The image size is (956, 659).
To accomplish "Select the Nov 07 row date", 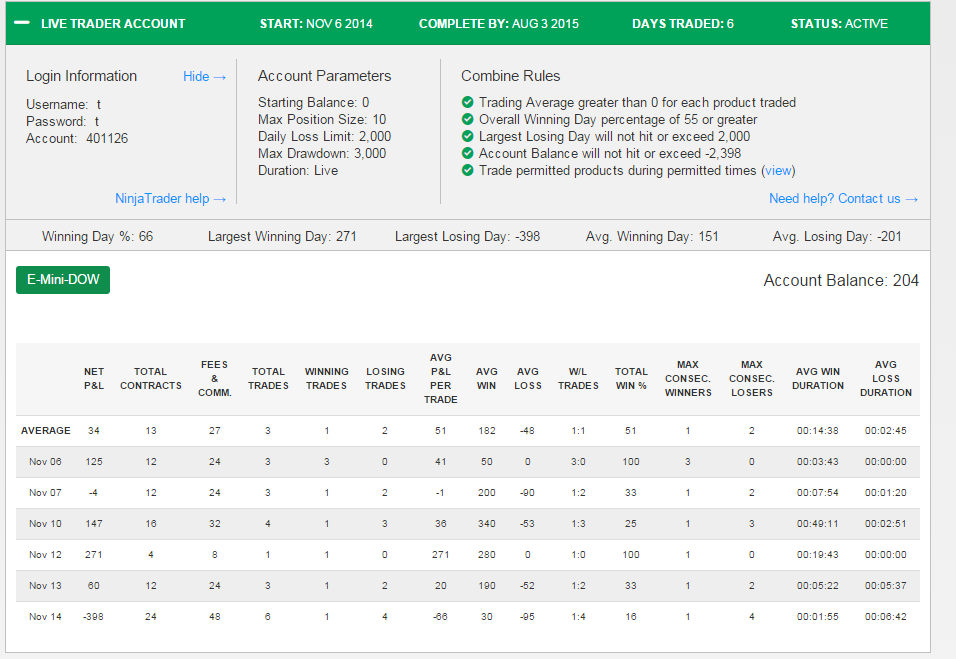I will (45, 493).
